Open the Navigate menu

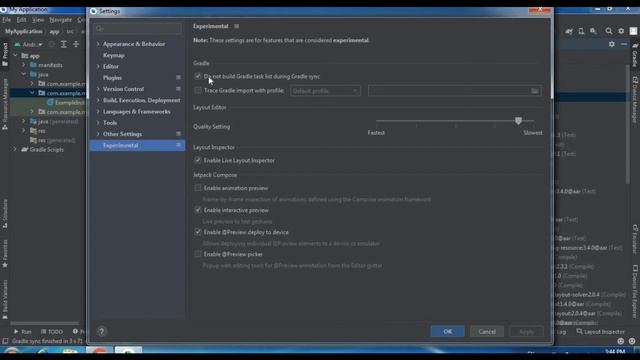click(60, 20)
